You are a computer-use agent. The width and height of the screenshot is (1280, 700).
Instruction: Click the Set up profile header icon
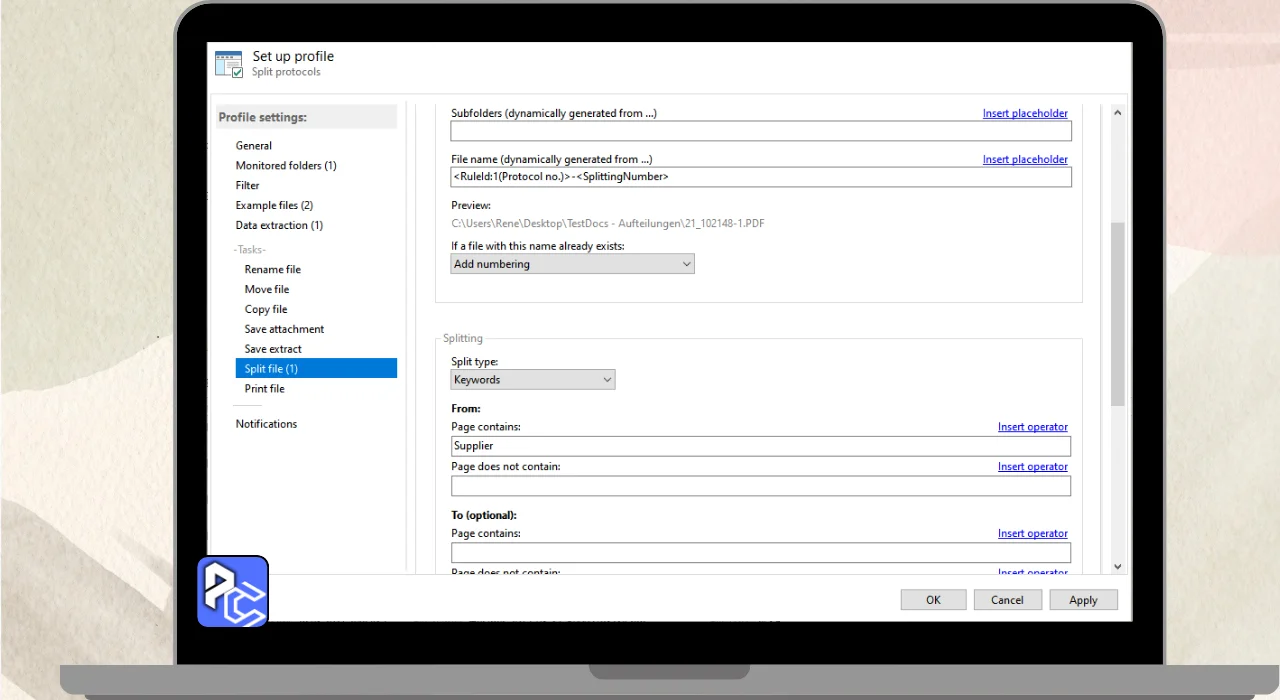click(229, 64)
